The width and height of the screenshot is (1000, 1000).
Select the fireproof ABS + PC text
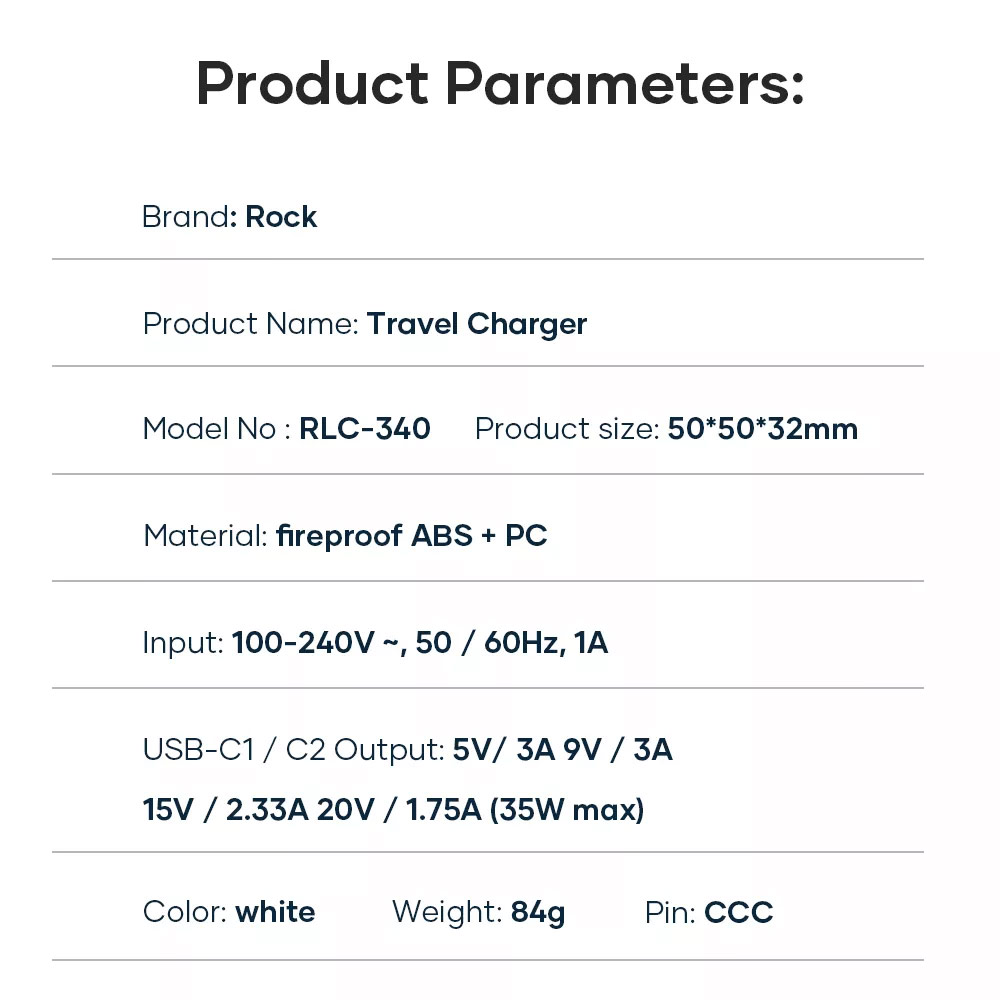coord(412,536)
